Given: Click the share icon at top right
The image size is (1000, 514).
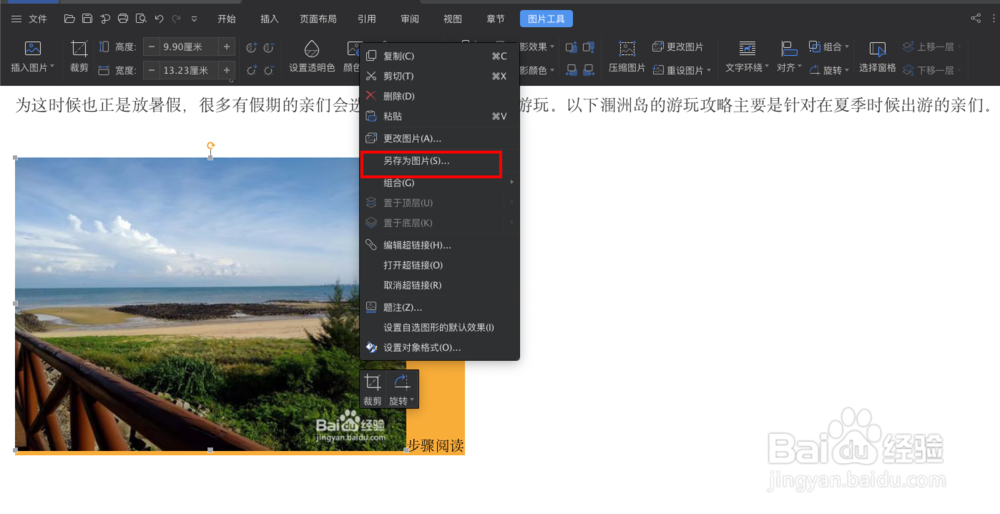Looking at the screenshot, I should point(976,18).
